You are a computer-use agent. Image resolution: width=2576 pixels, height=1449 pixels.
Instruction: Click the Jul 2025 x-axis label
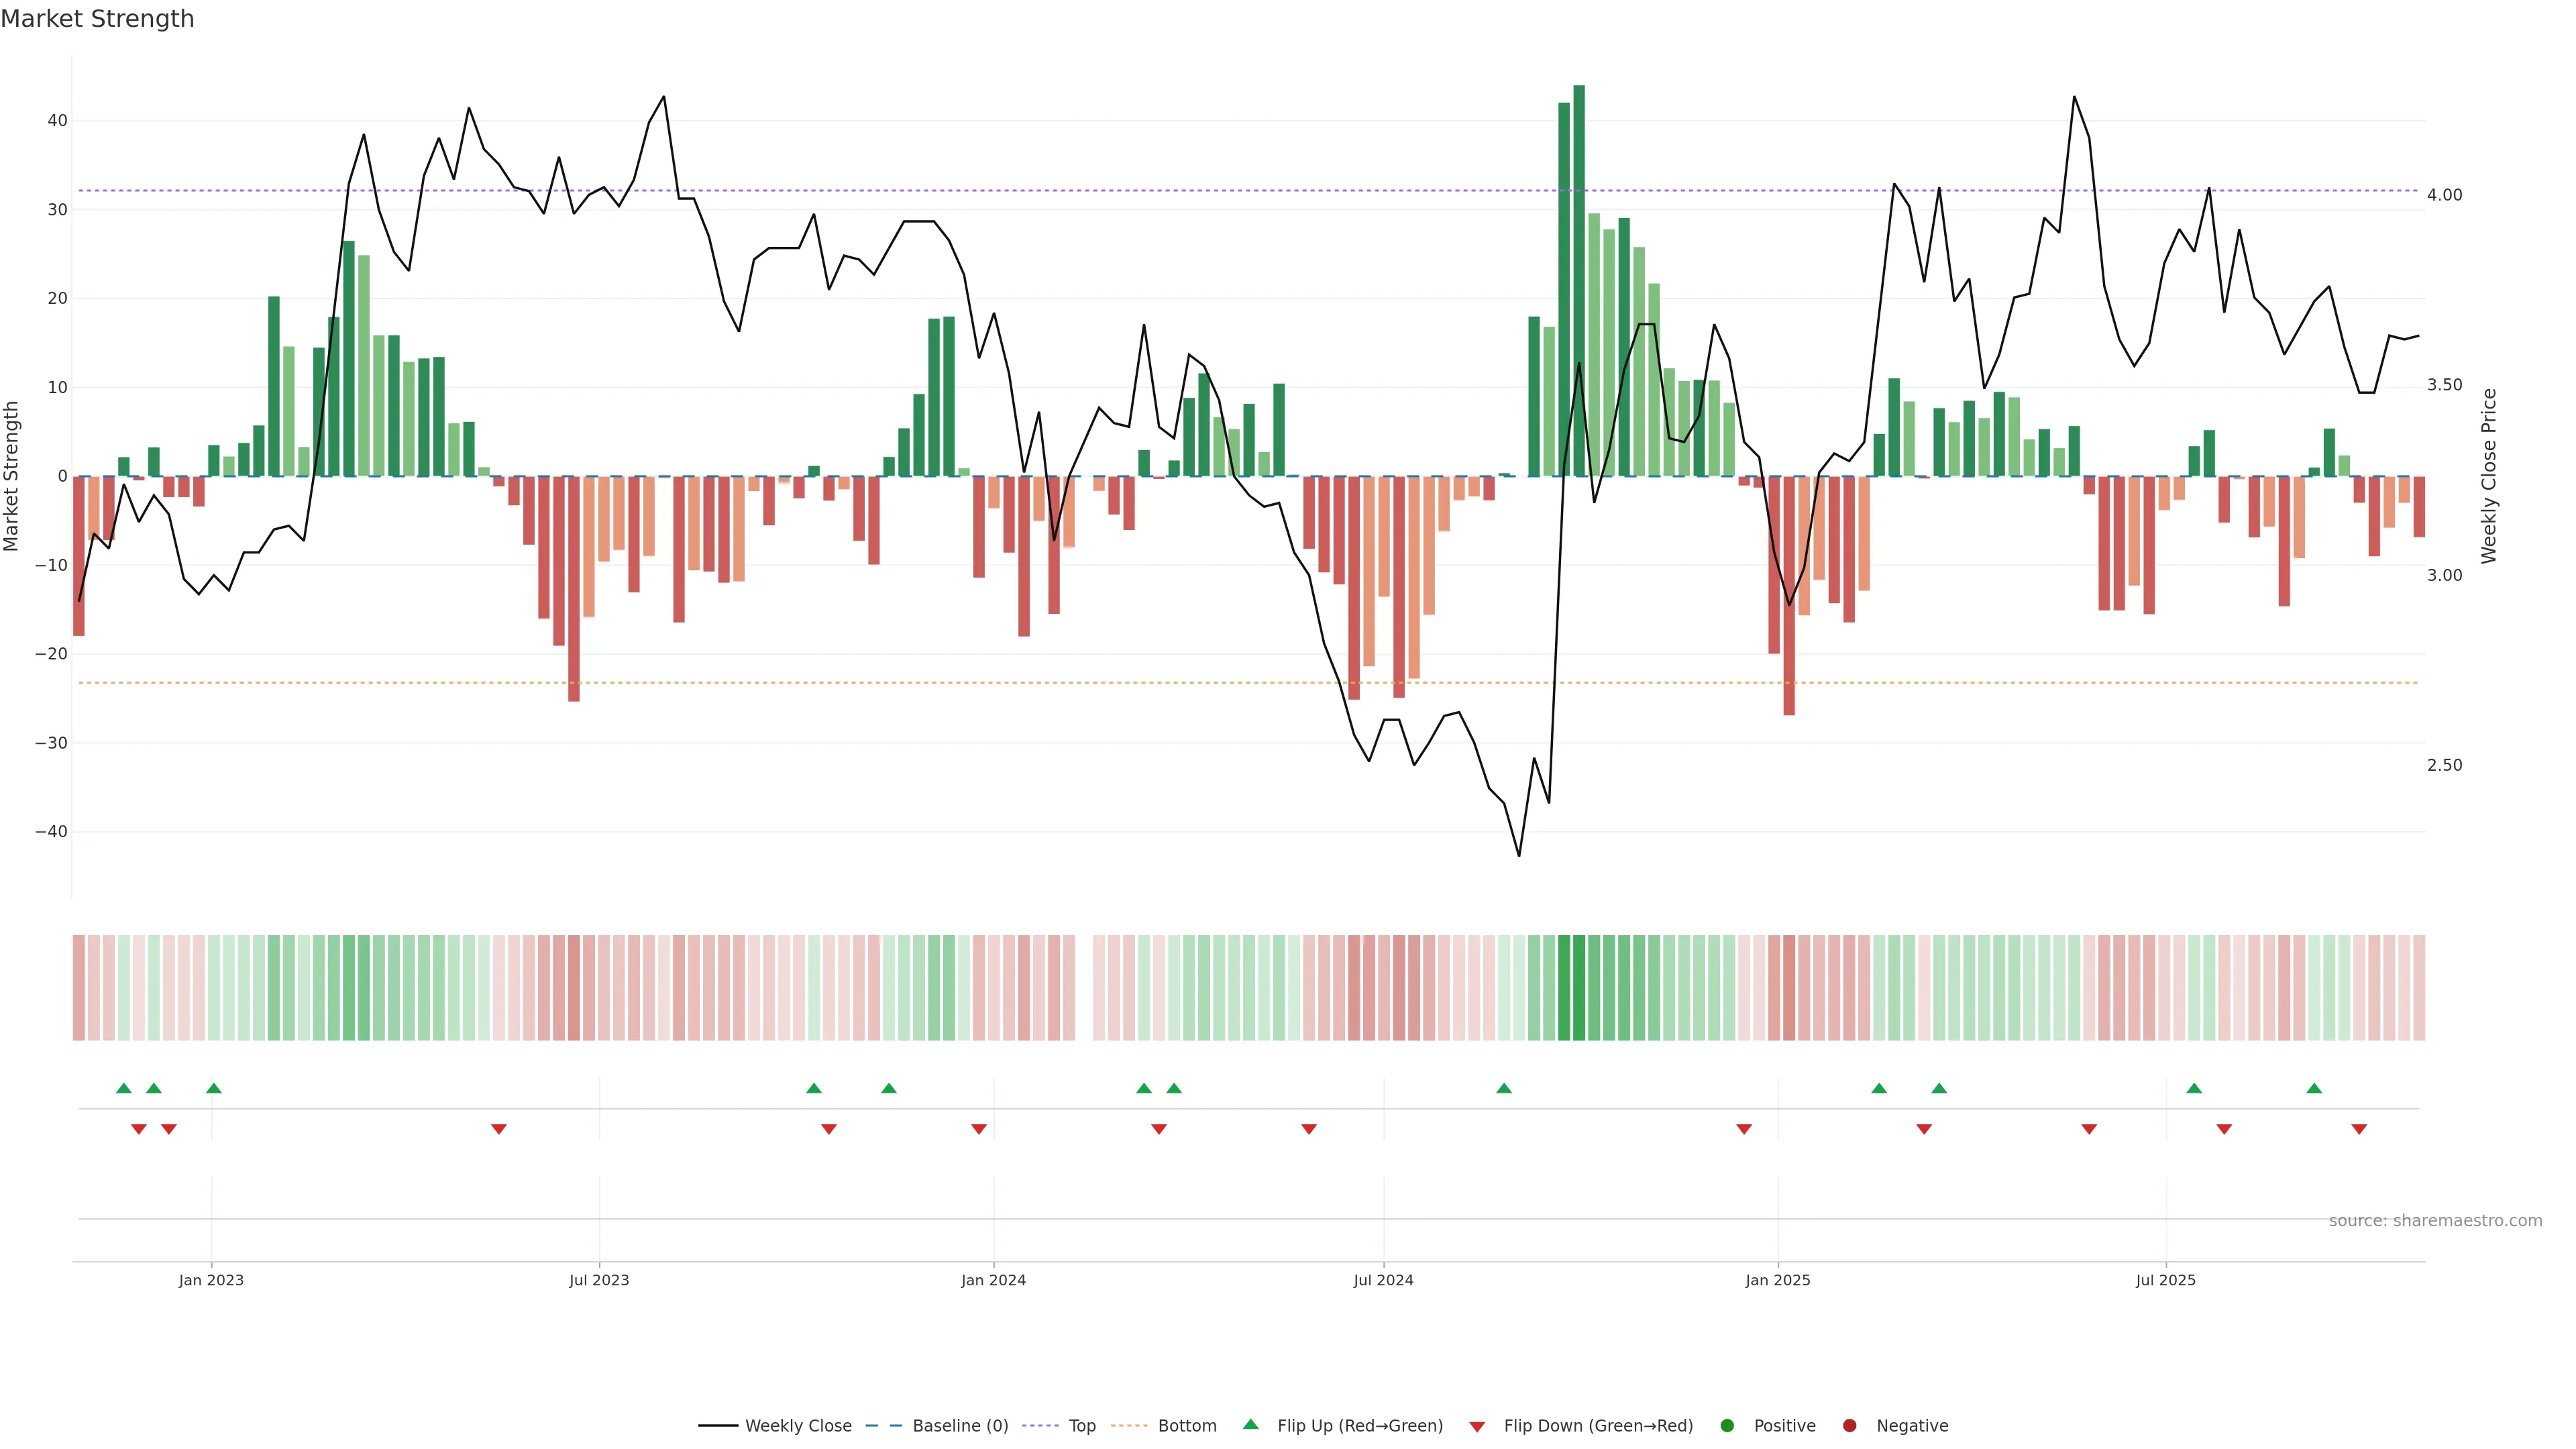(2165, 1280)
